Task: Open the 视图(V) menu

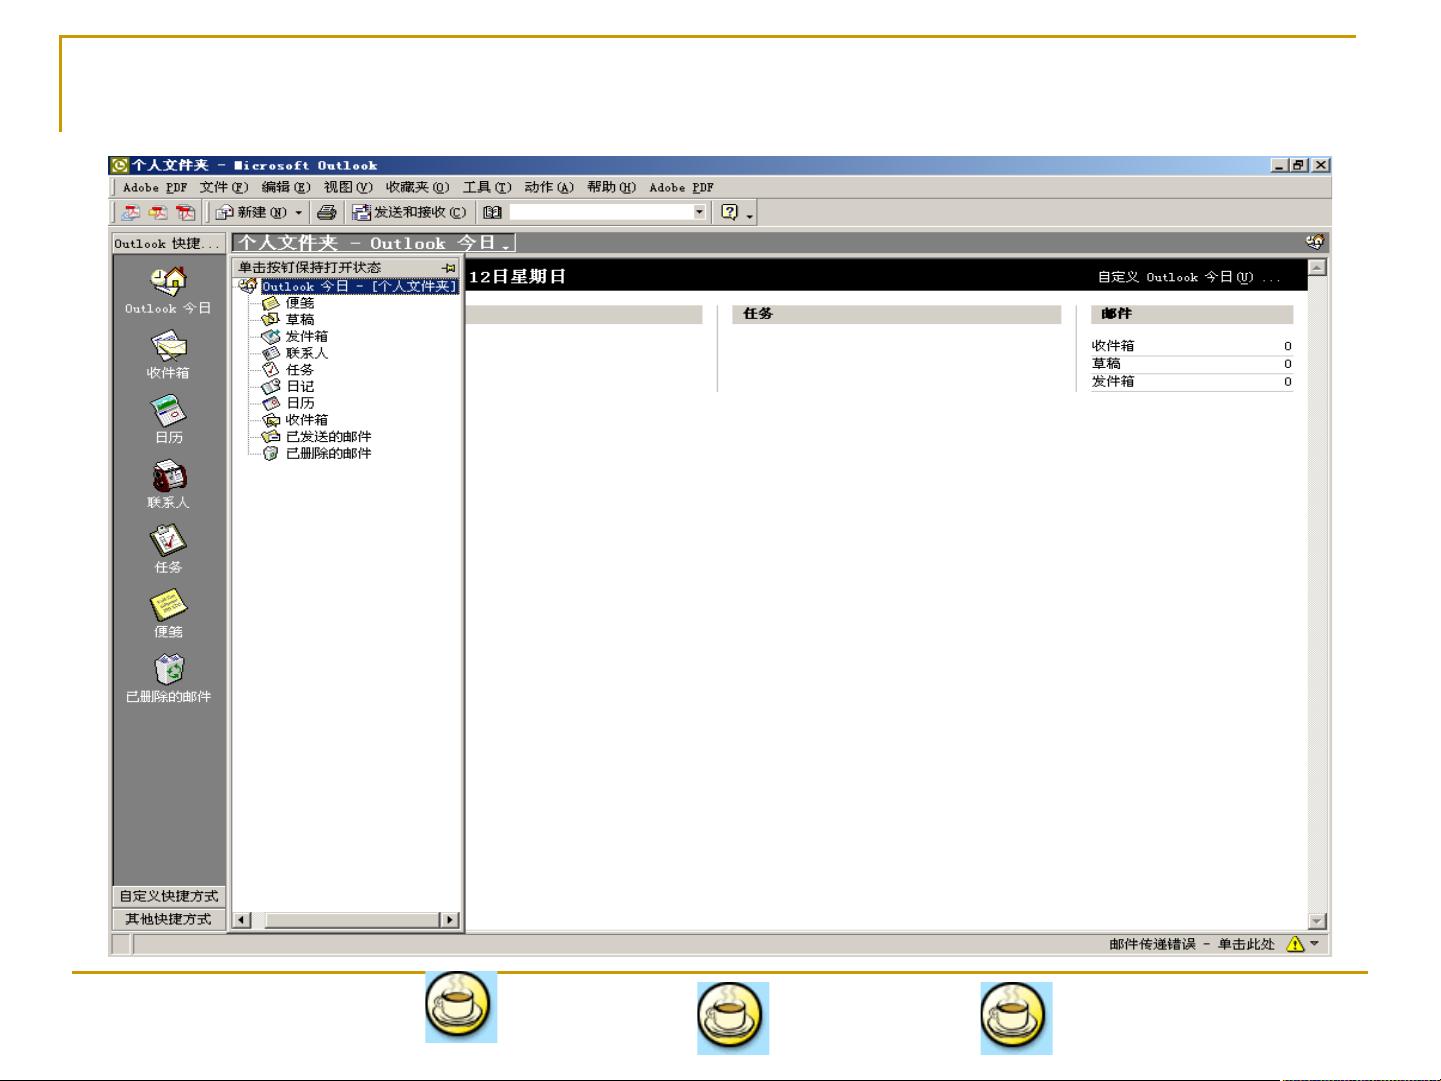Action: pos(348,187)
